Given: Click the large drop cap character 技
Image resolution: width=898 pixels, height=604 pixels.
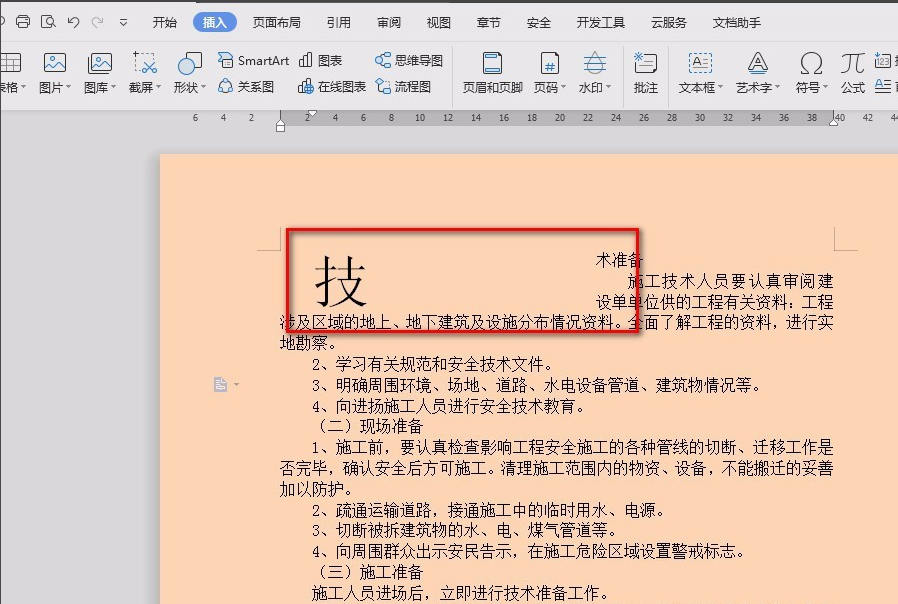Looking at the screenshot, I should click(341, 282).
